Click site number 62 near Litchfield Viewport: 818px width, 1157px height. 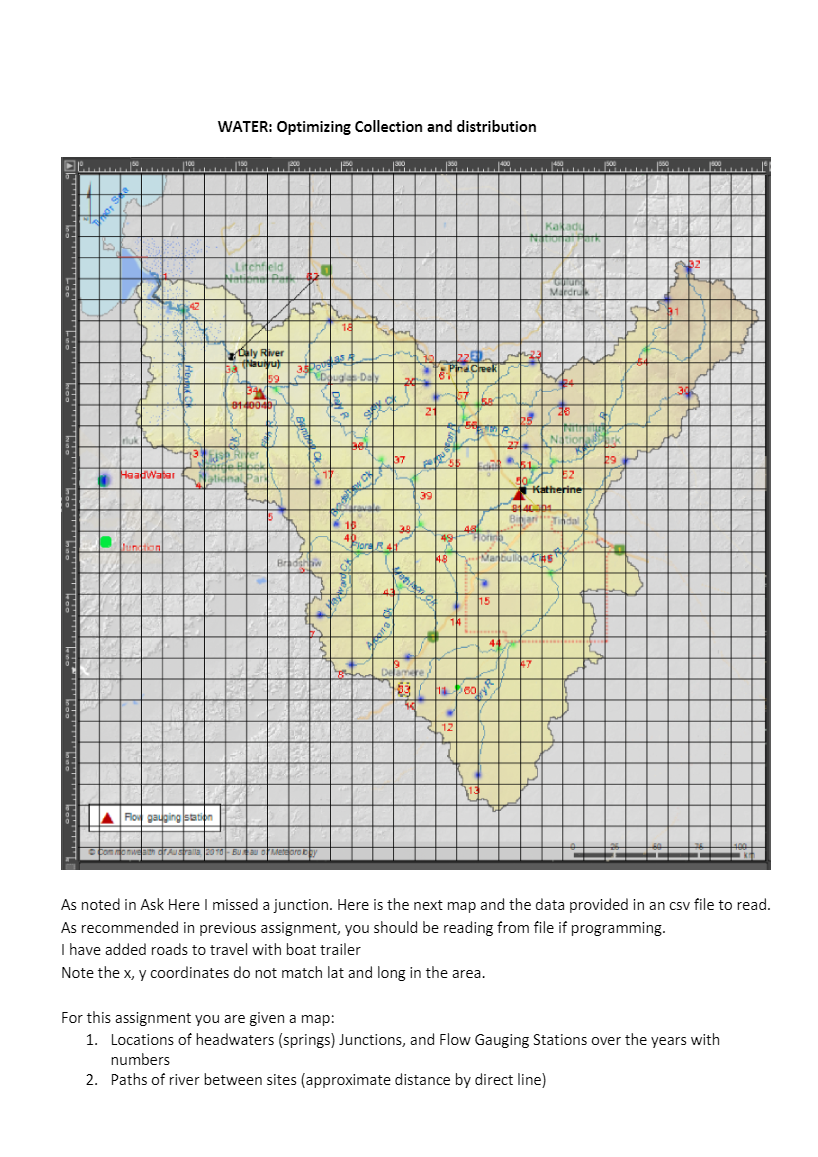(313, 277)
